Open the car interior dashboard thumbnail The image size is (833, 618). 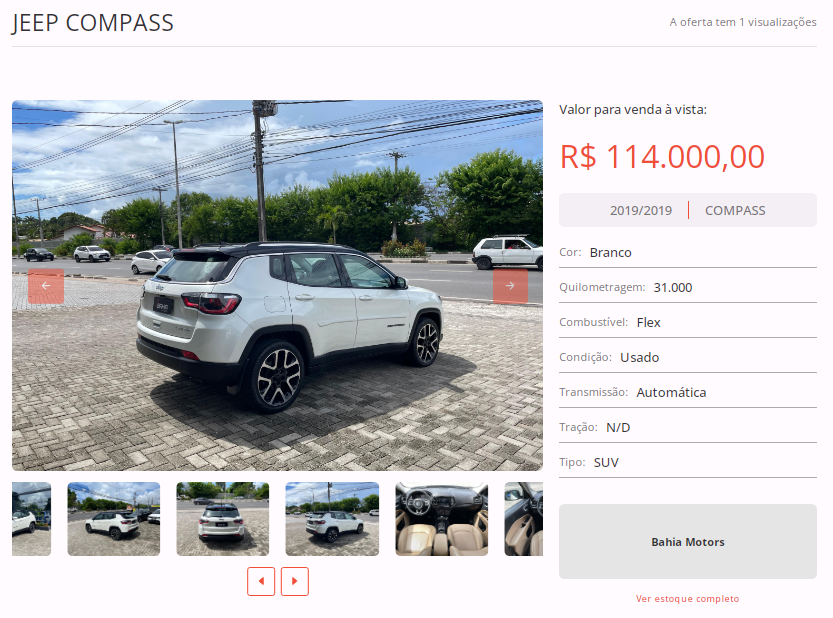coord(441,519)
